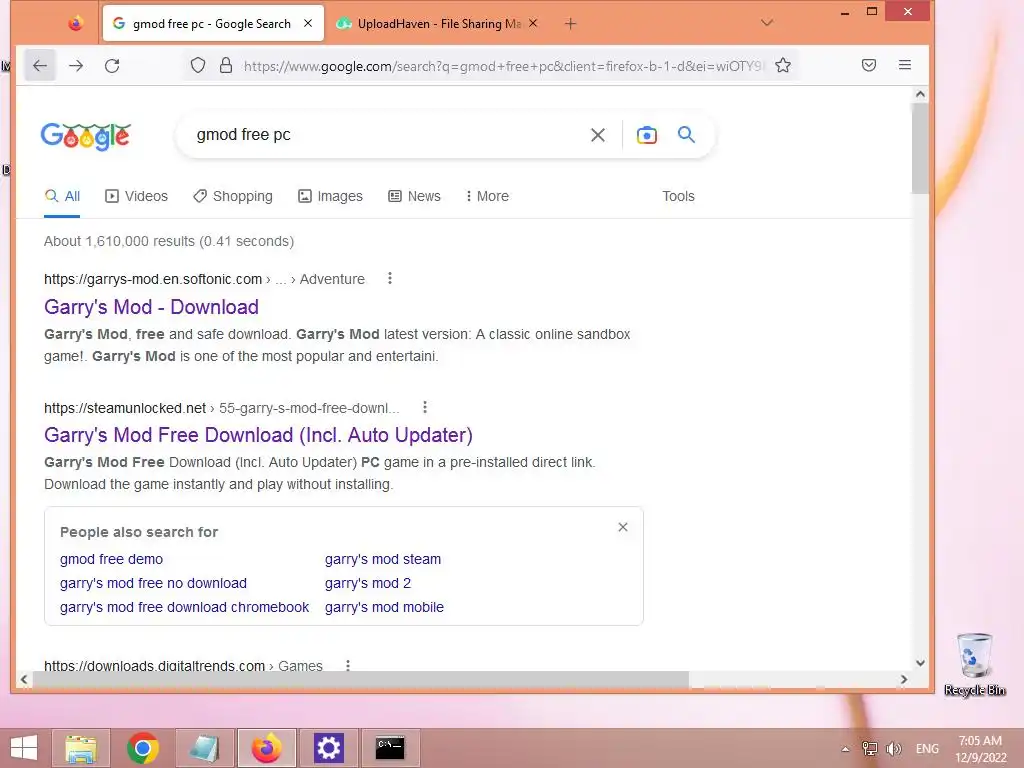
Task: Click the scroll up arrow of the page
Action: pyautogui.click(x=920, y=94)
